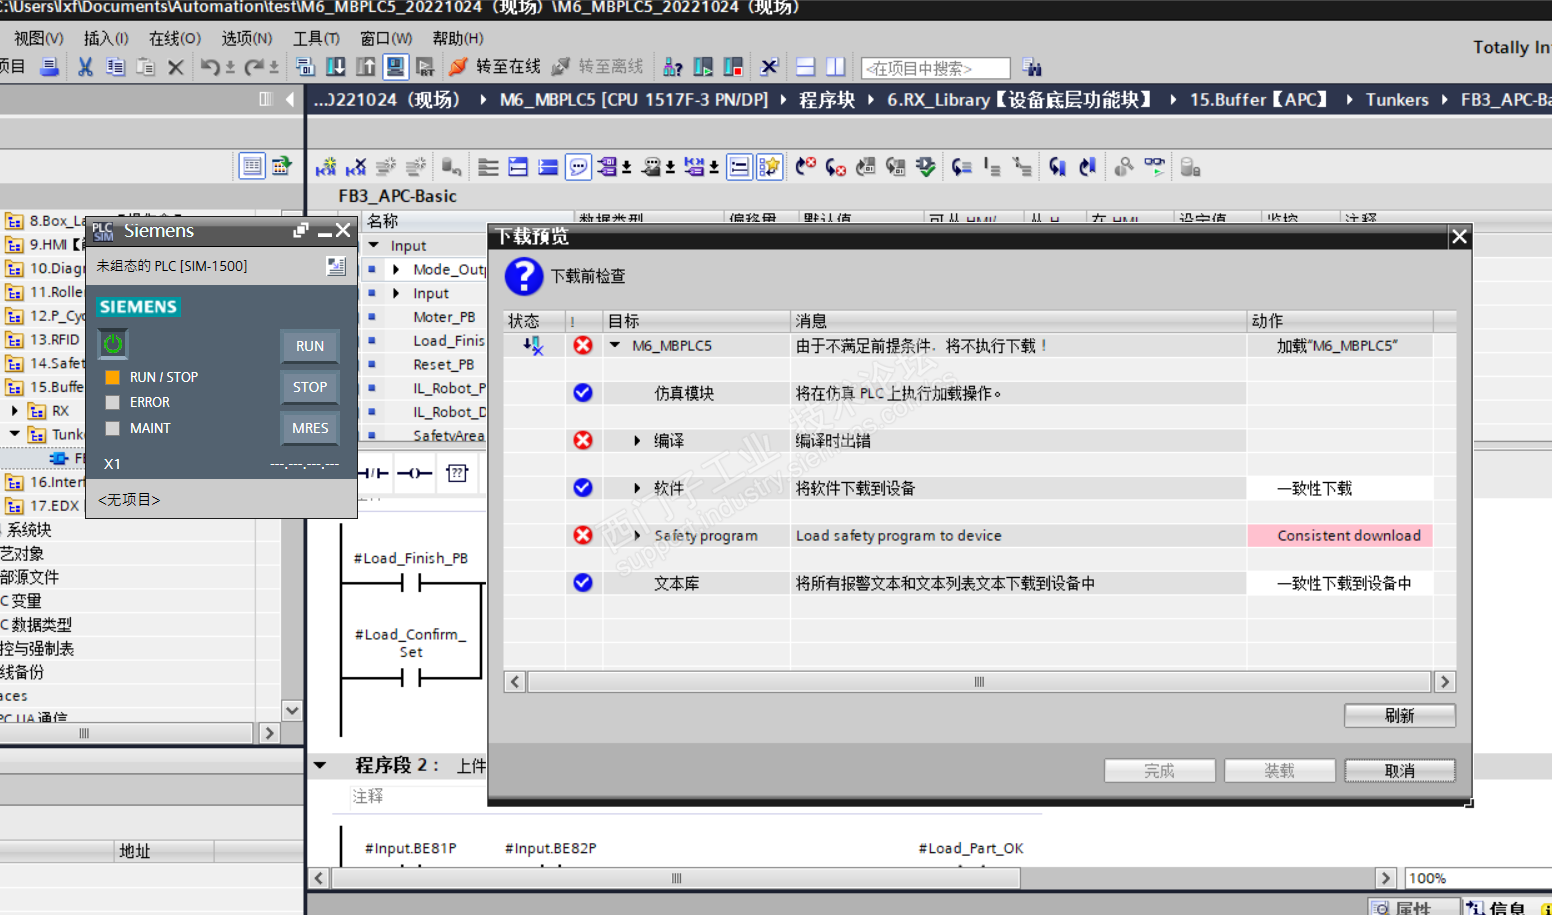Image resolution: width=1552 pixels, height=915 pixels.
Task: Click the 取消 cancel button
Action: [1399, 771]
